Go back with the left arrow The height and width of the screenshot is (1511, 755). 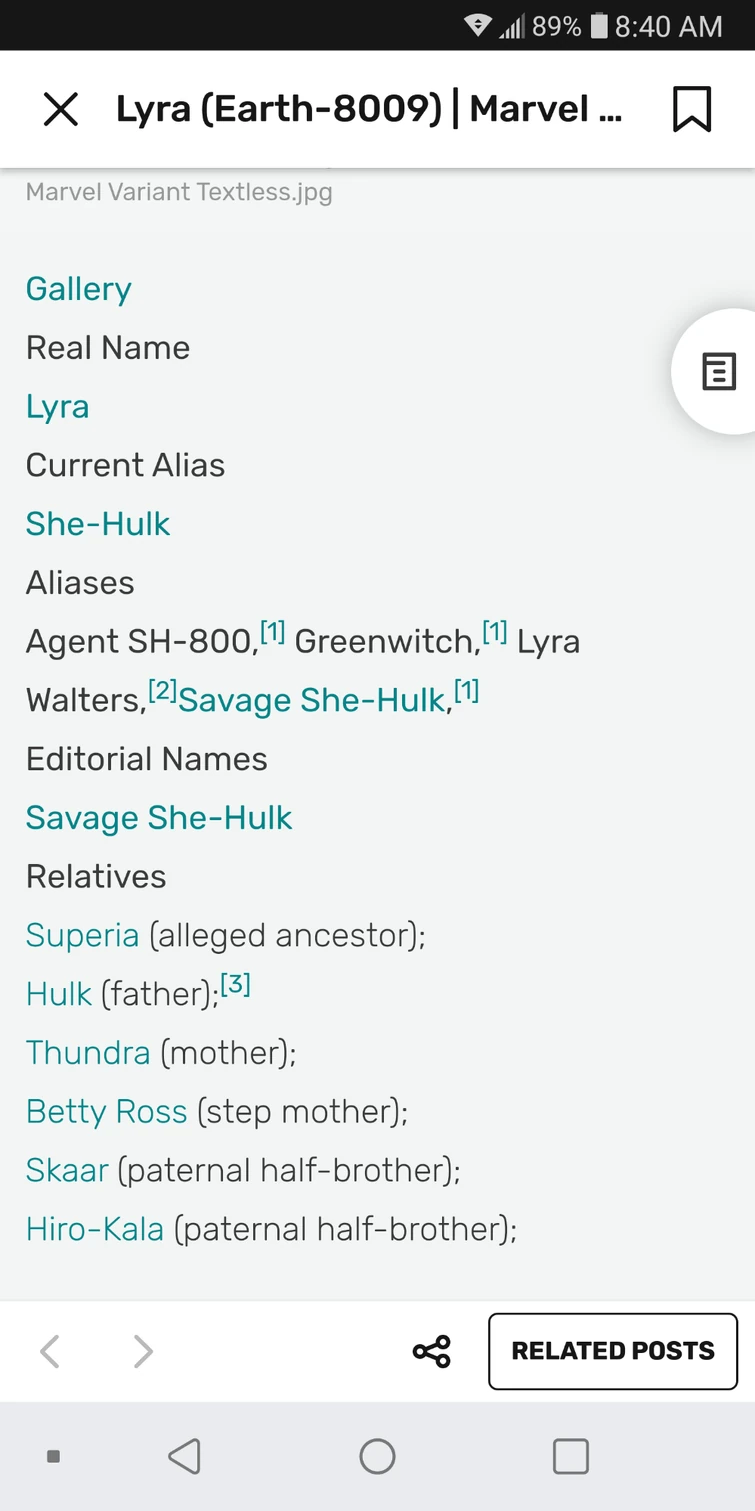pos(50,1351)
